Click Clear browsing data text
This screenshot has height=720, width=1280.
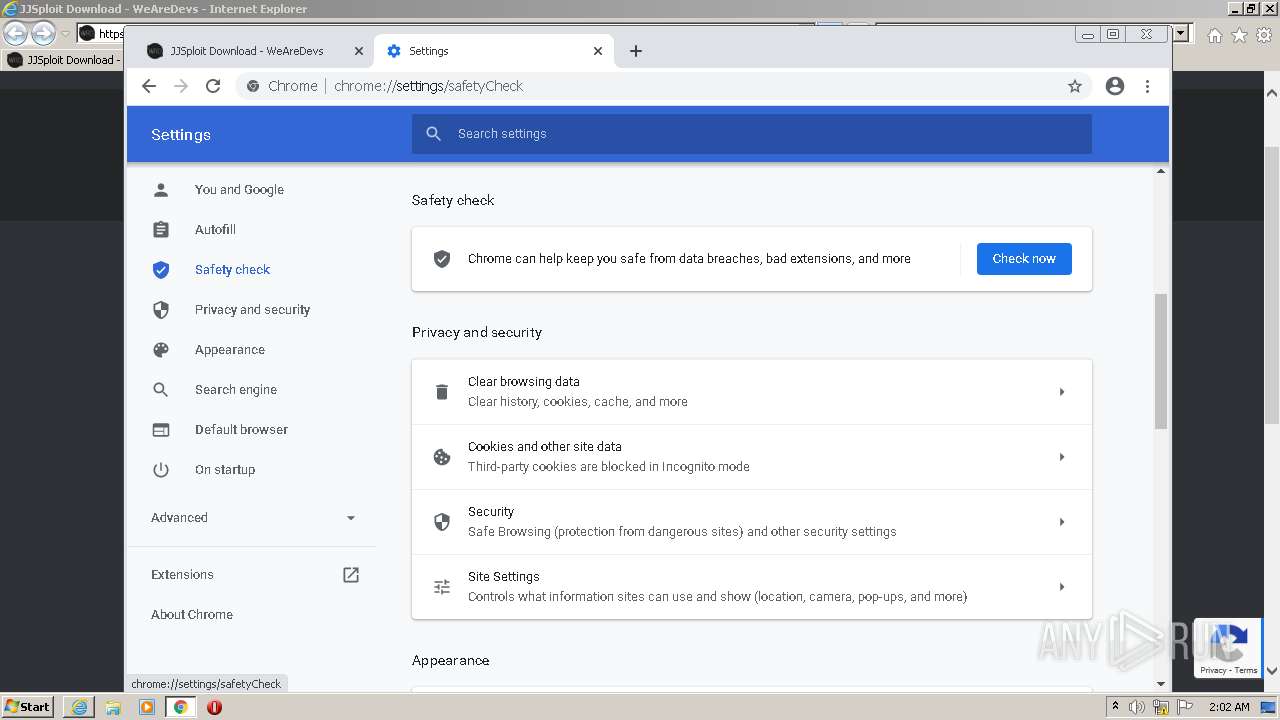(524, 382)
